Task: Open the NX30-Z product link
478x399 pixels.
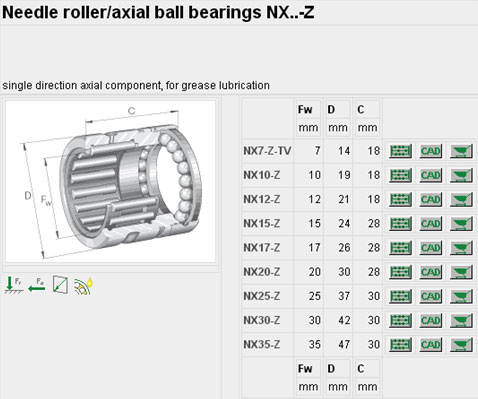Action: [262, 320]
